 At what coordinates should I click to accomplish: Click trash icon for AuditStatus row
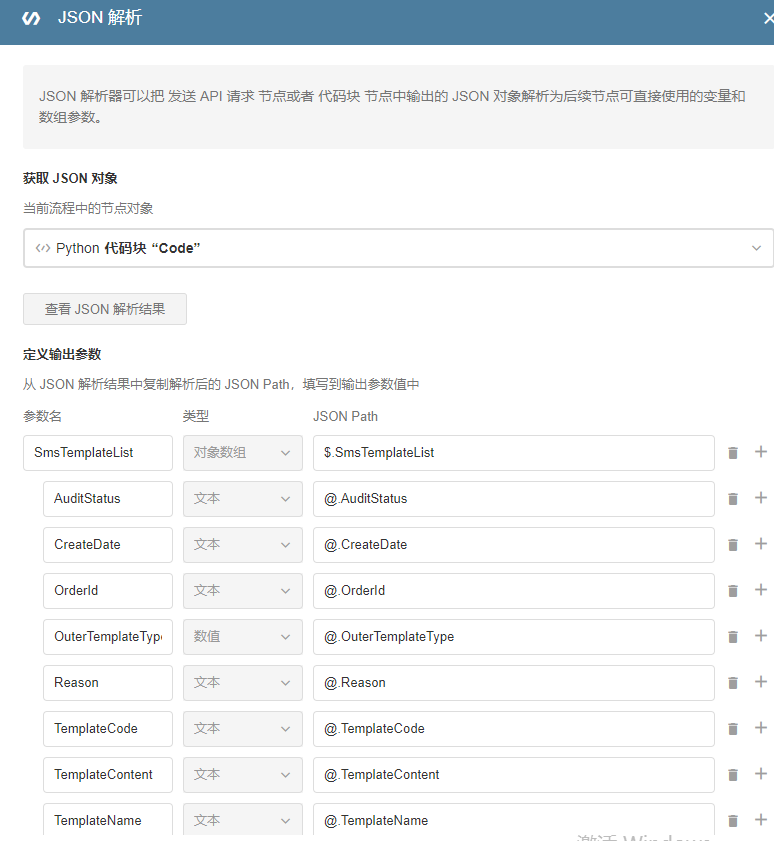[733, 499]
